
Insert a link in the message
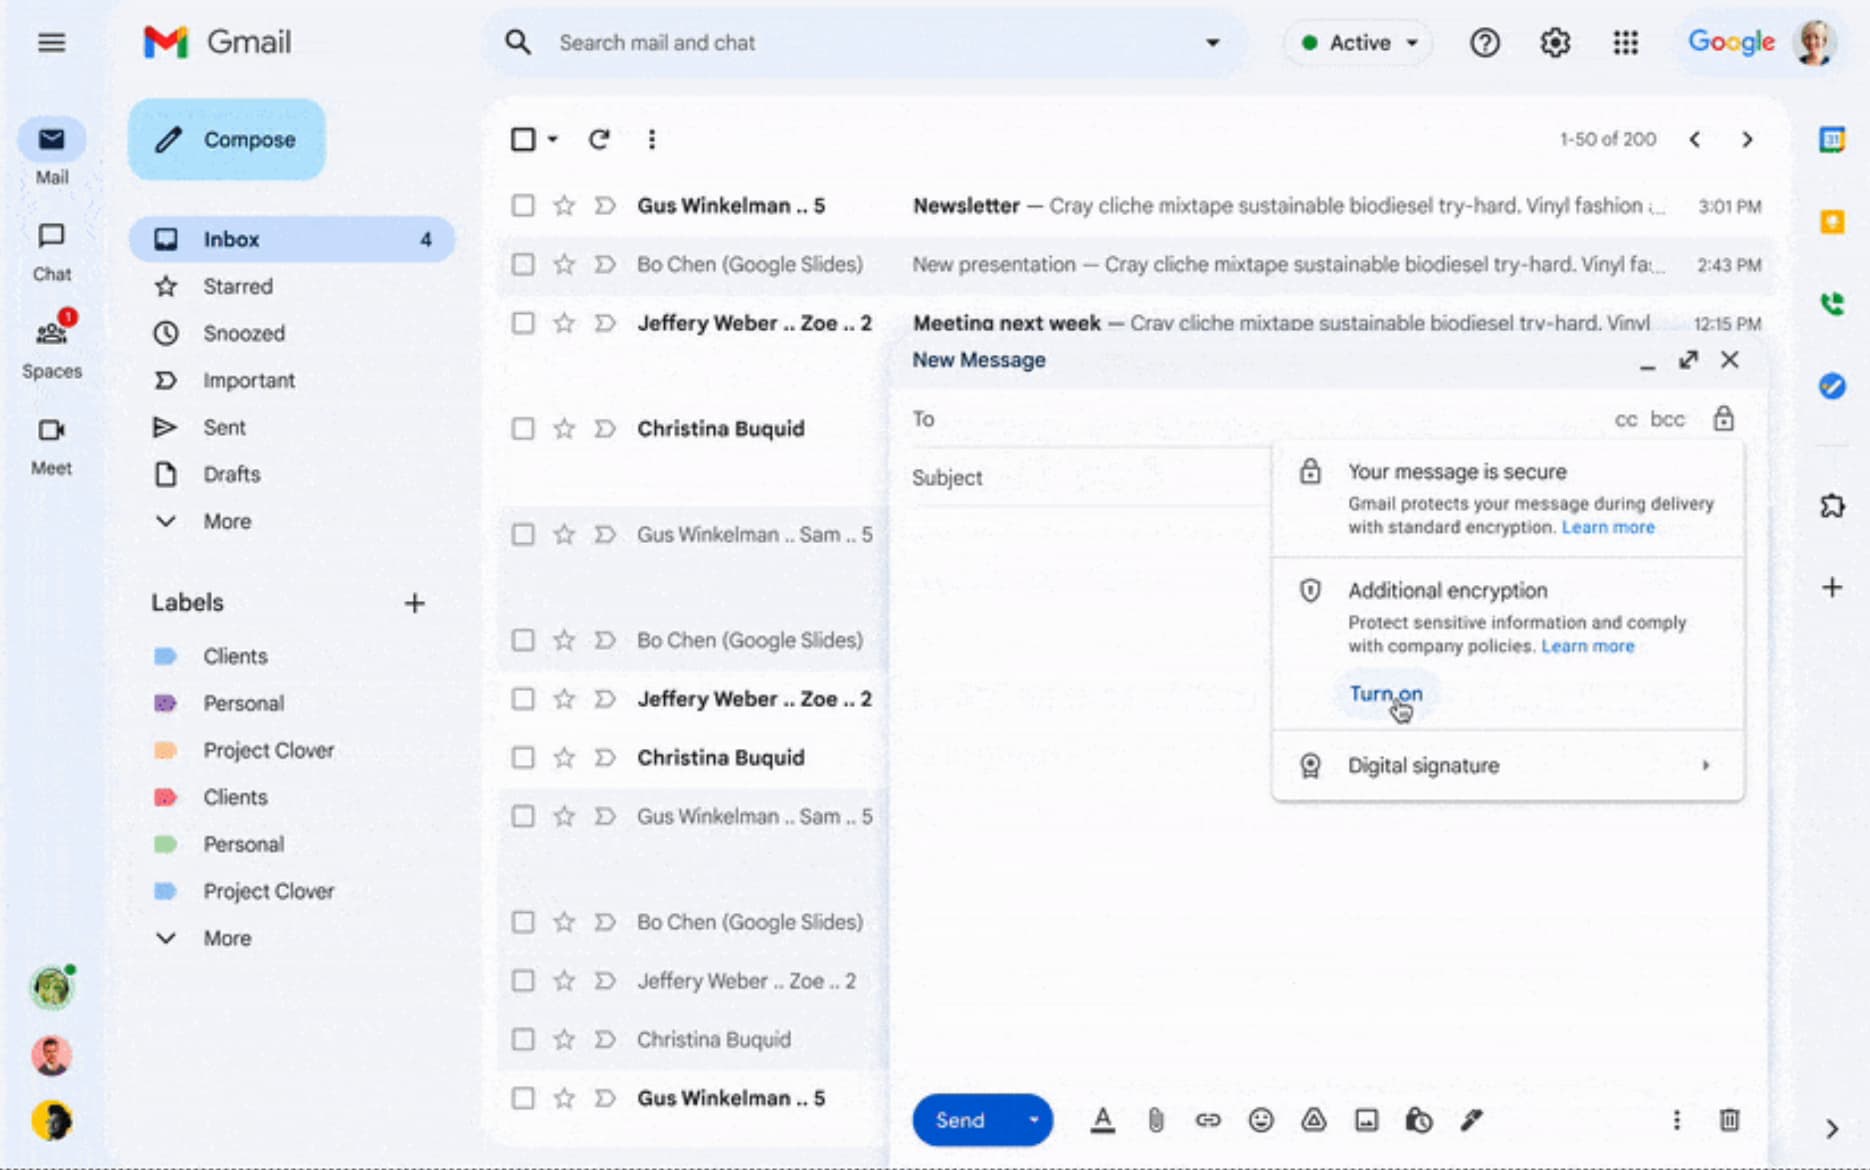[x=1208, y=1120]
